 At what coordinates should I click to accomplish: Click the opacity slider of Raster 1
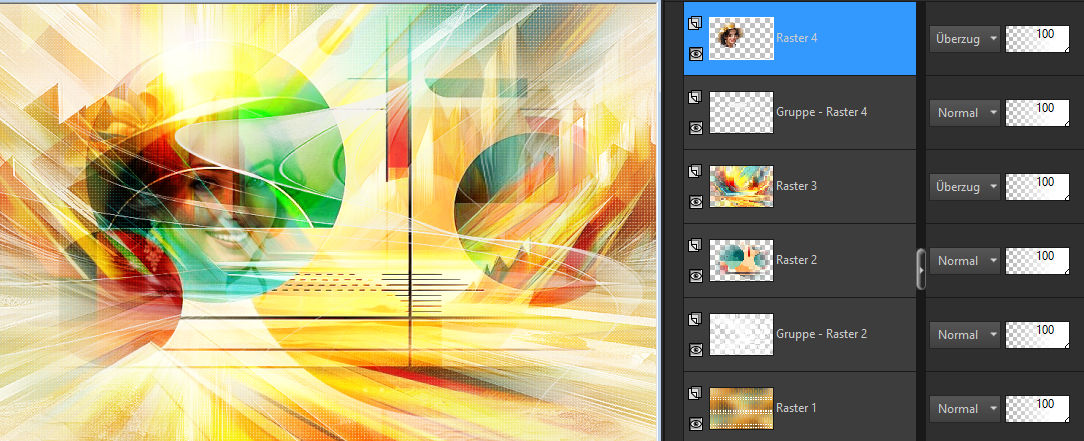coord(1037,409)
